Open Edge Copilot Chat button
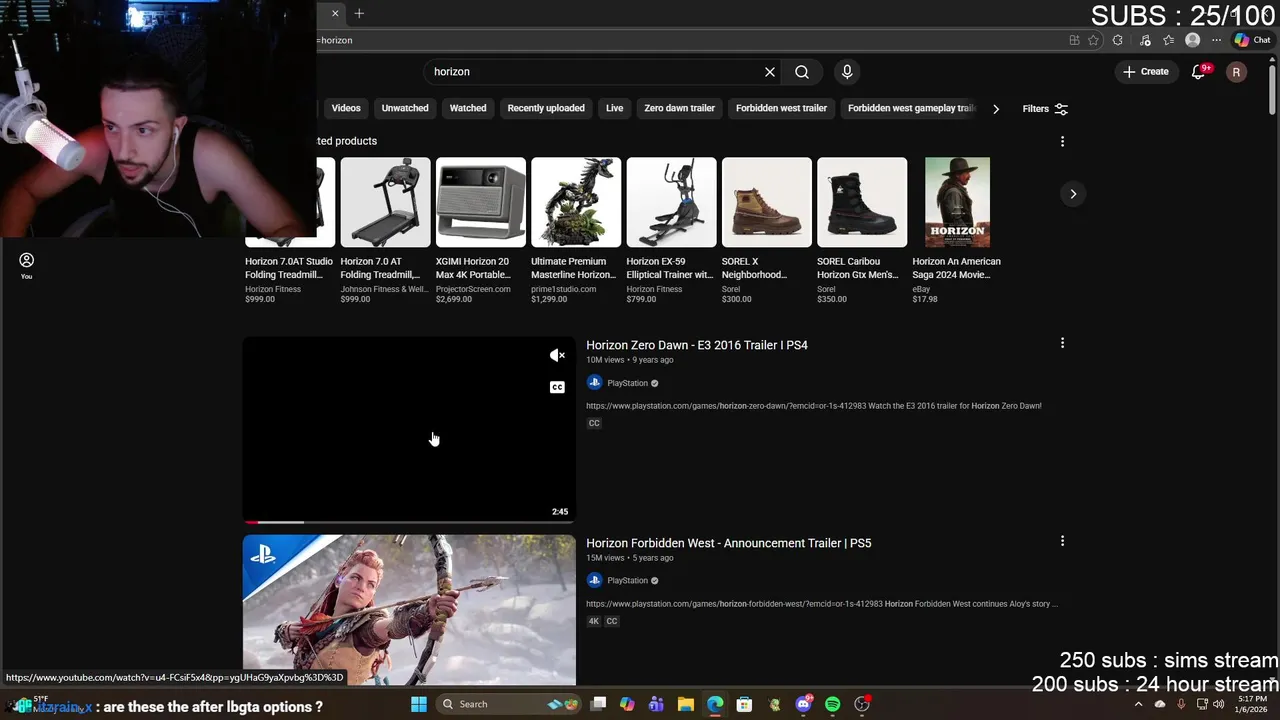The height and width of the screenshot is (720, 1280). [1252, 40]
